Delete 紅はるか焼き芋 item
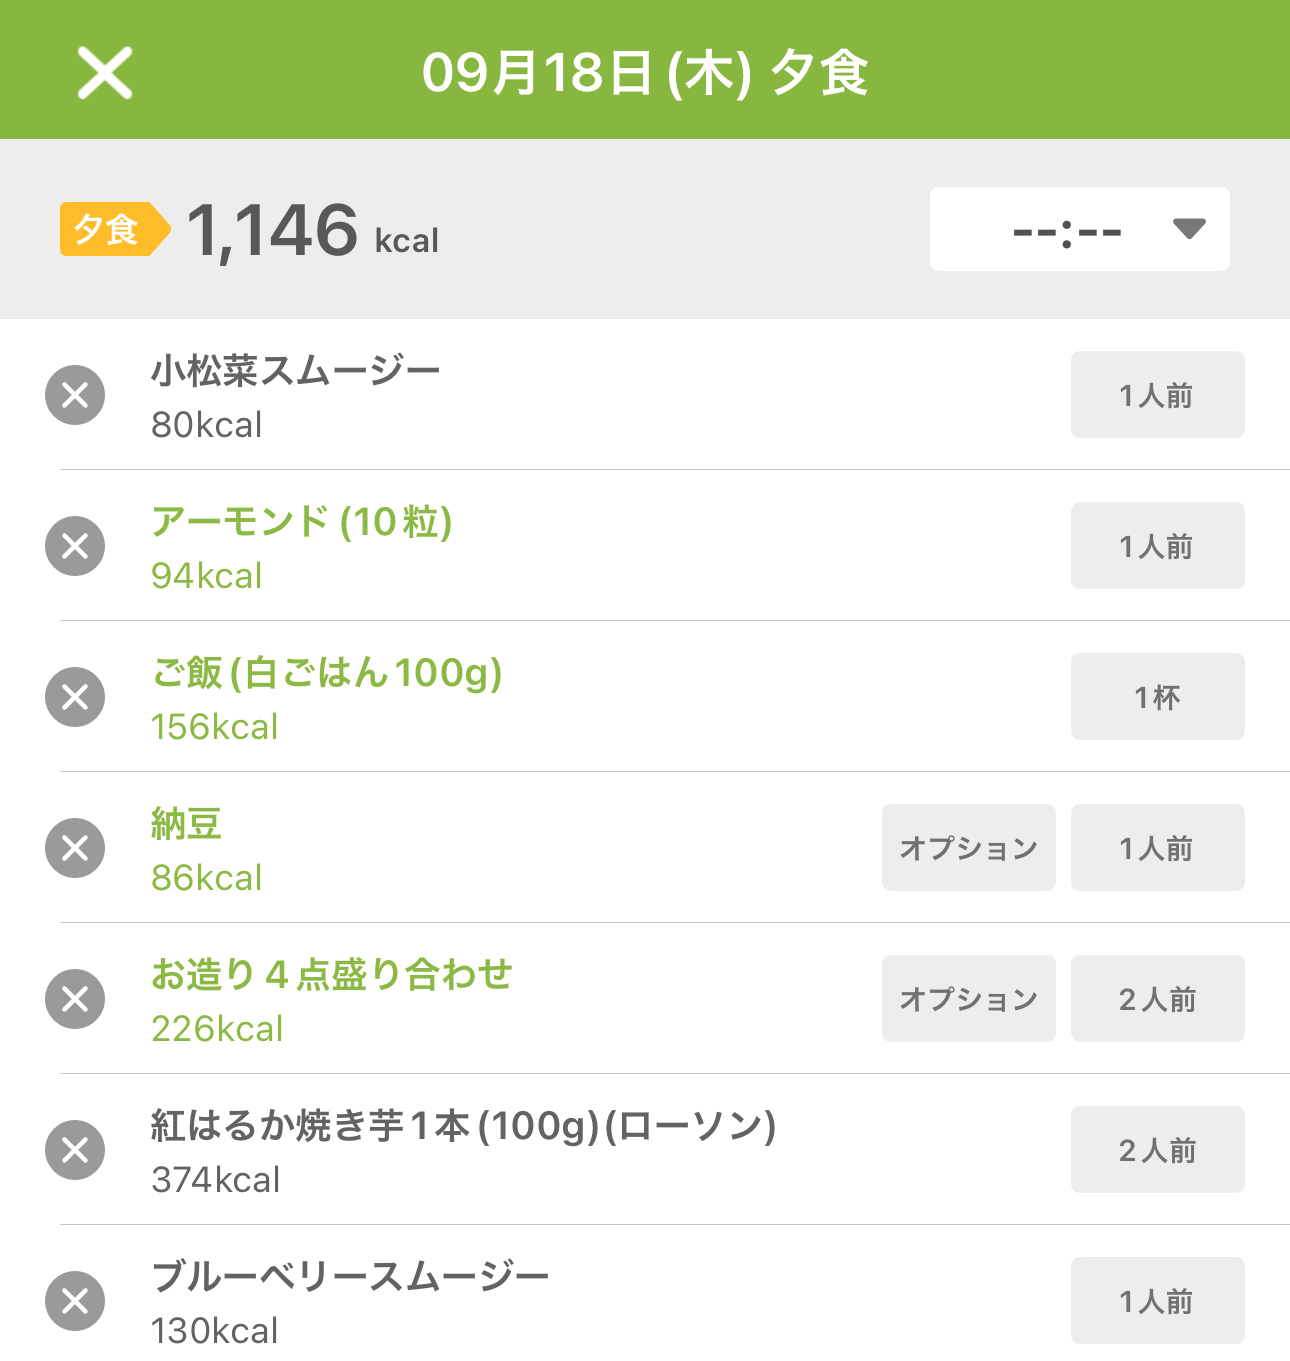Viewport: 1290px width, 1361px height. [x=75, y=1150]
